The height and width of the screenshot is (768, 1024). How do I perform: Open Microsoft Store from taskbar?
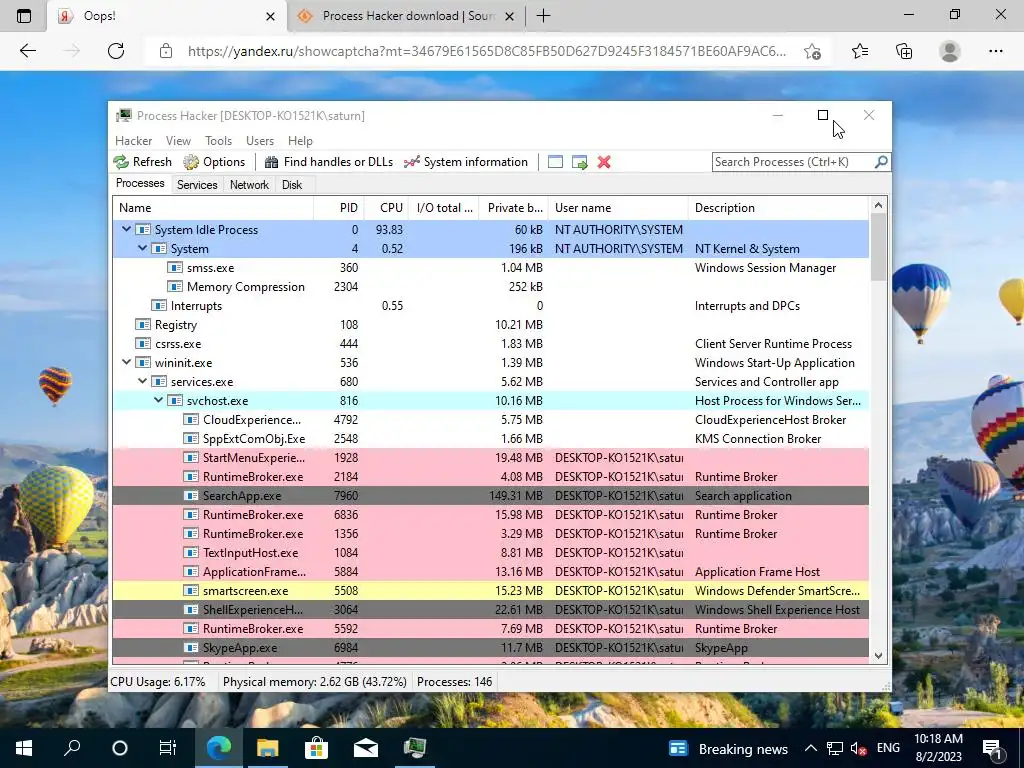(x=316, y=748)
